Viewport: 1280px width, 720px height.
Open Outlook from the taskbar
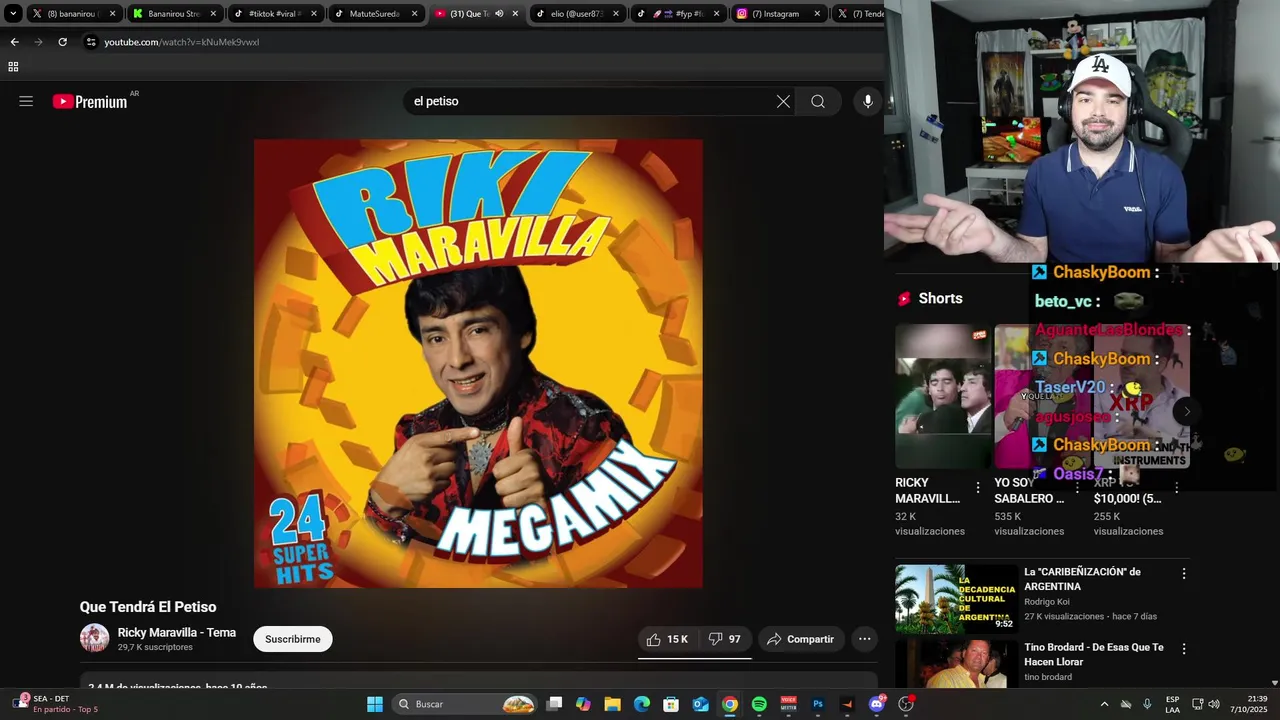coord(701,704)
